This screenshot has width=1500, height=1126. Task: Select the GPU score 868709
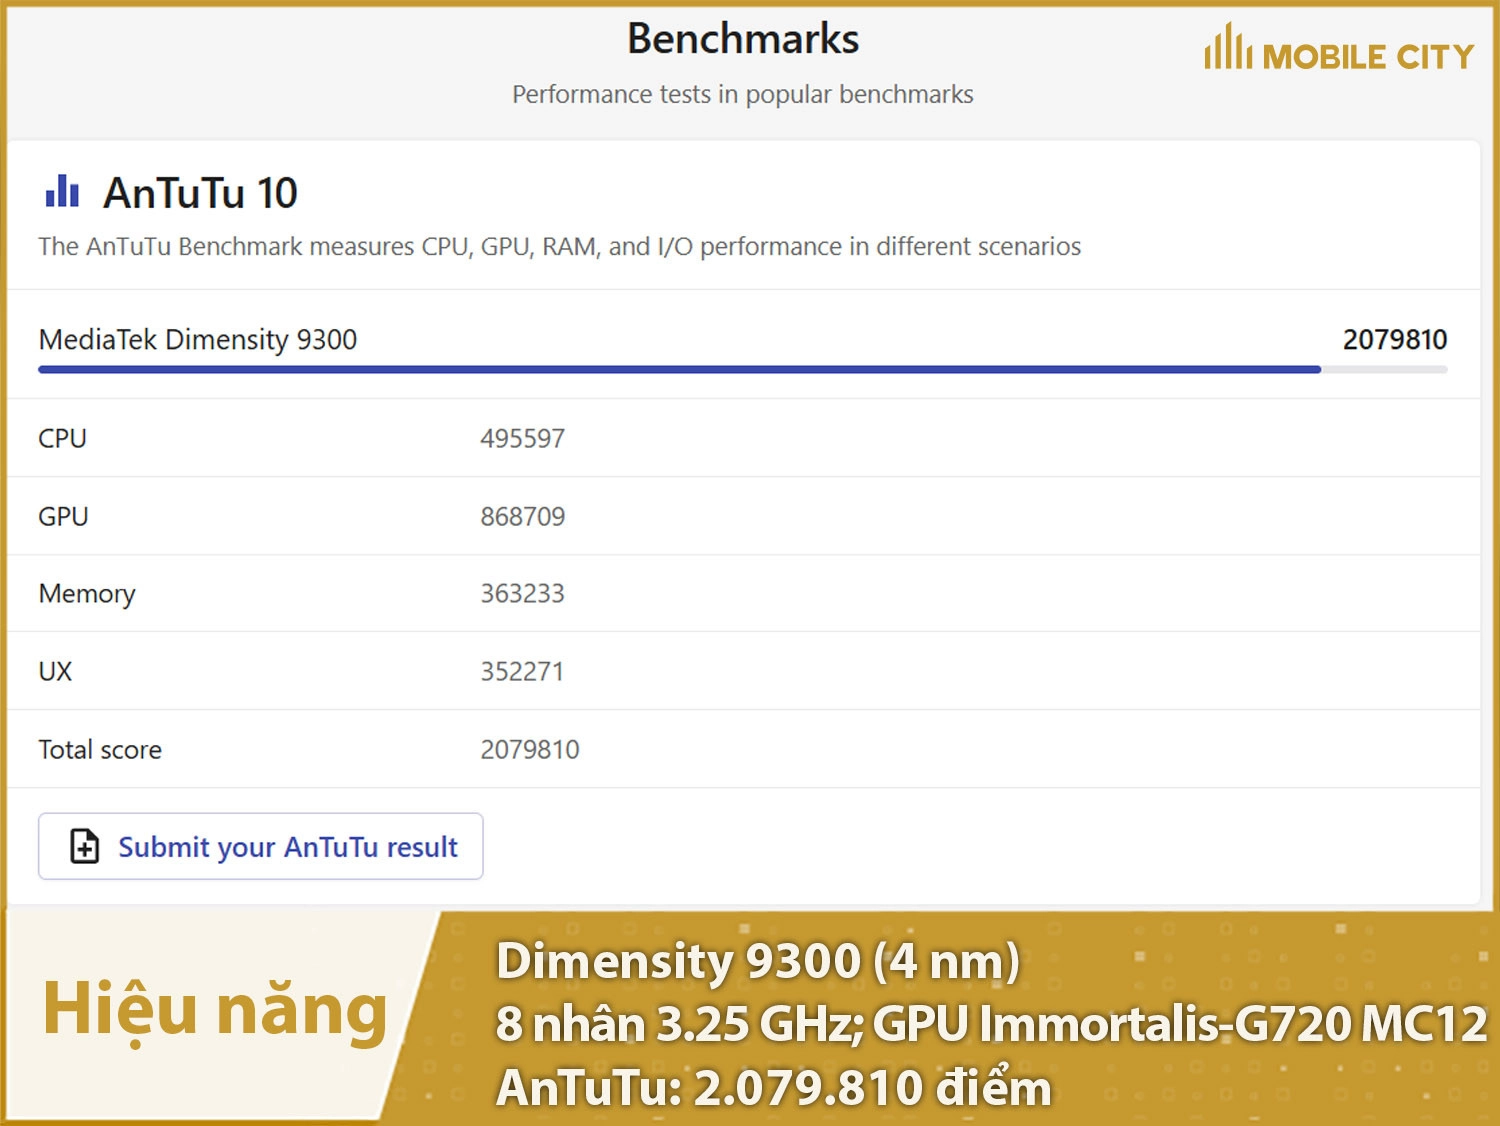pyautogui.click(x=523, y=516)
